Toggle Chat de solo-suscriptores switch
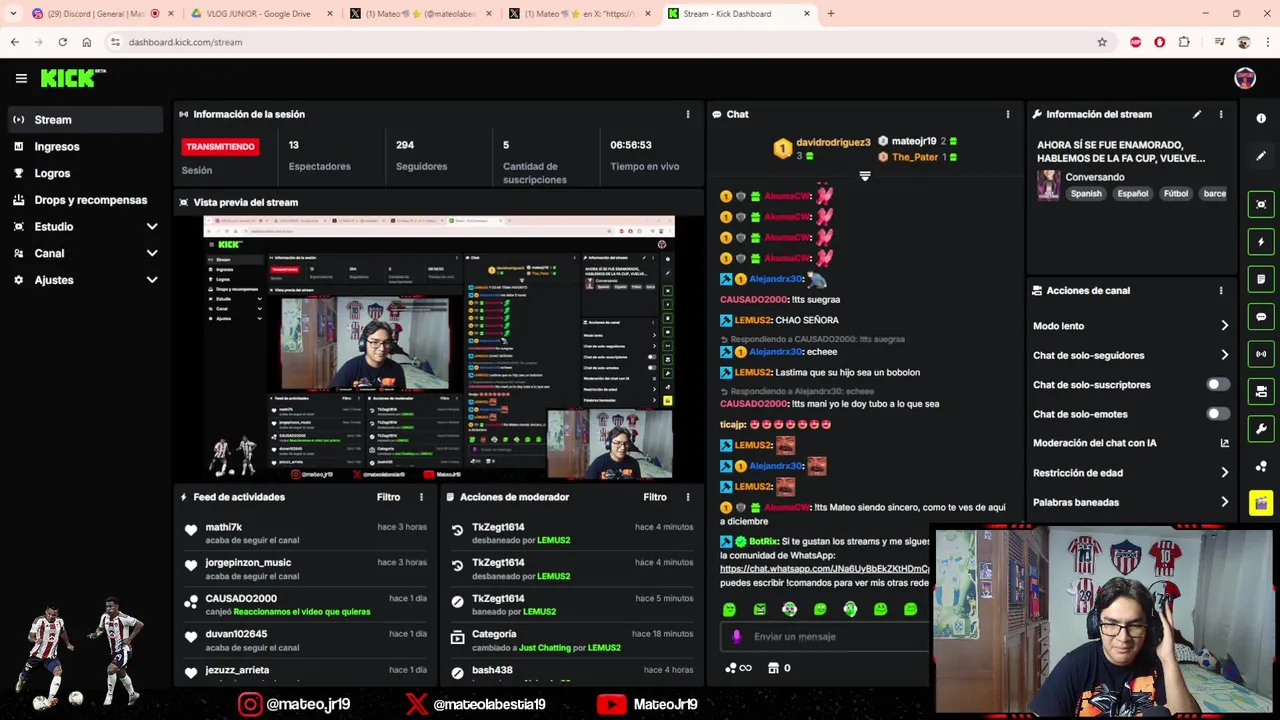Viewport: 1280px width, 720px height. pyautogui.click(x=1217, y=384)
